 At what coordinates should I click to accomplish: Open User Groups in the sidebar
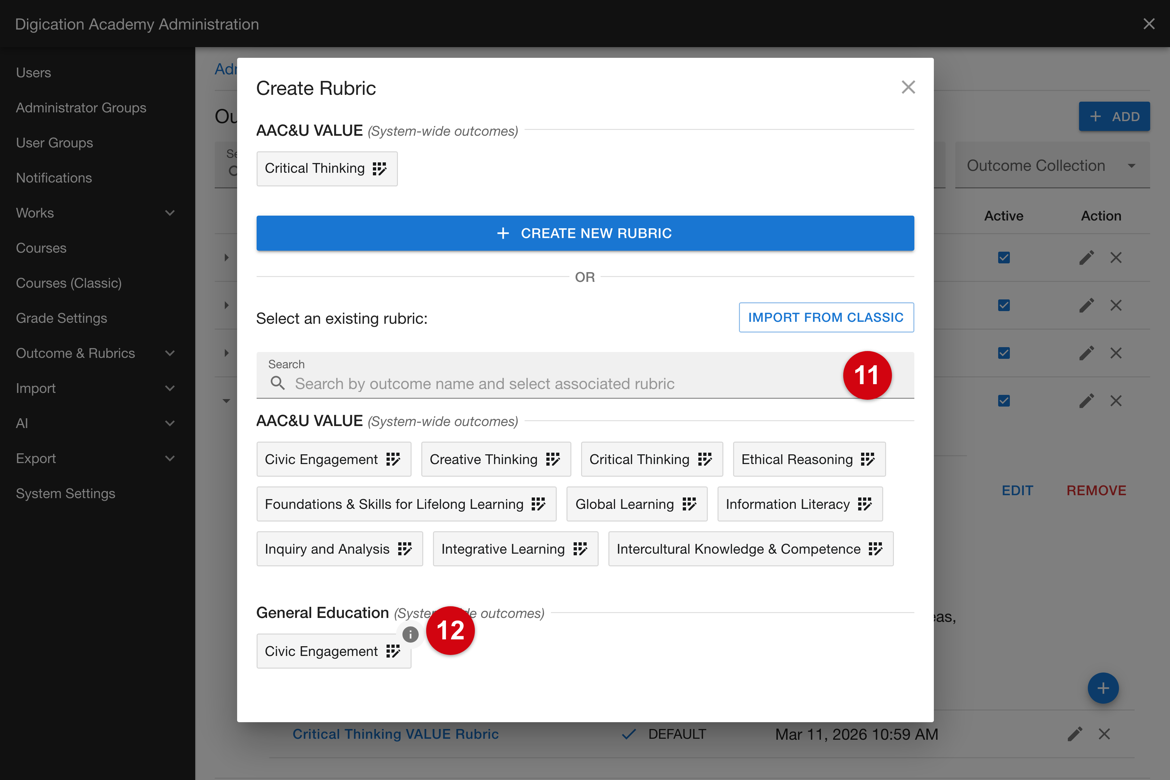coord(54,143)
